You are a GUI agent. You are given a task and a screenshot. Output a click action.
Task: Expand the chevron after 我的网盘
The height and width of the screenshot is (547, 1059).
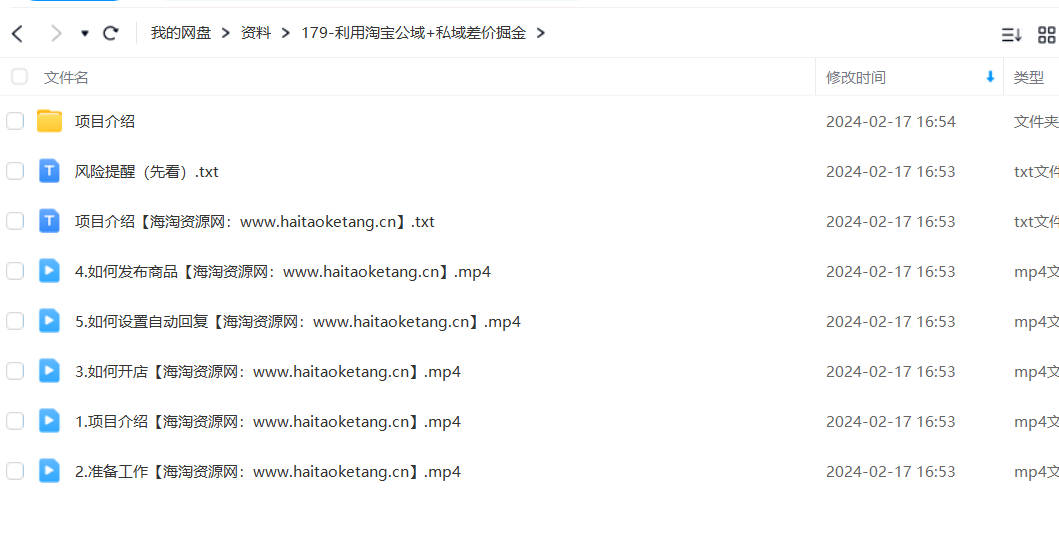tap(226, 33)
